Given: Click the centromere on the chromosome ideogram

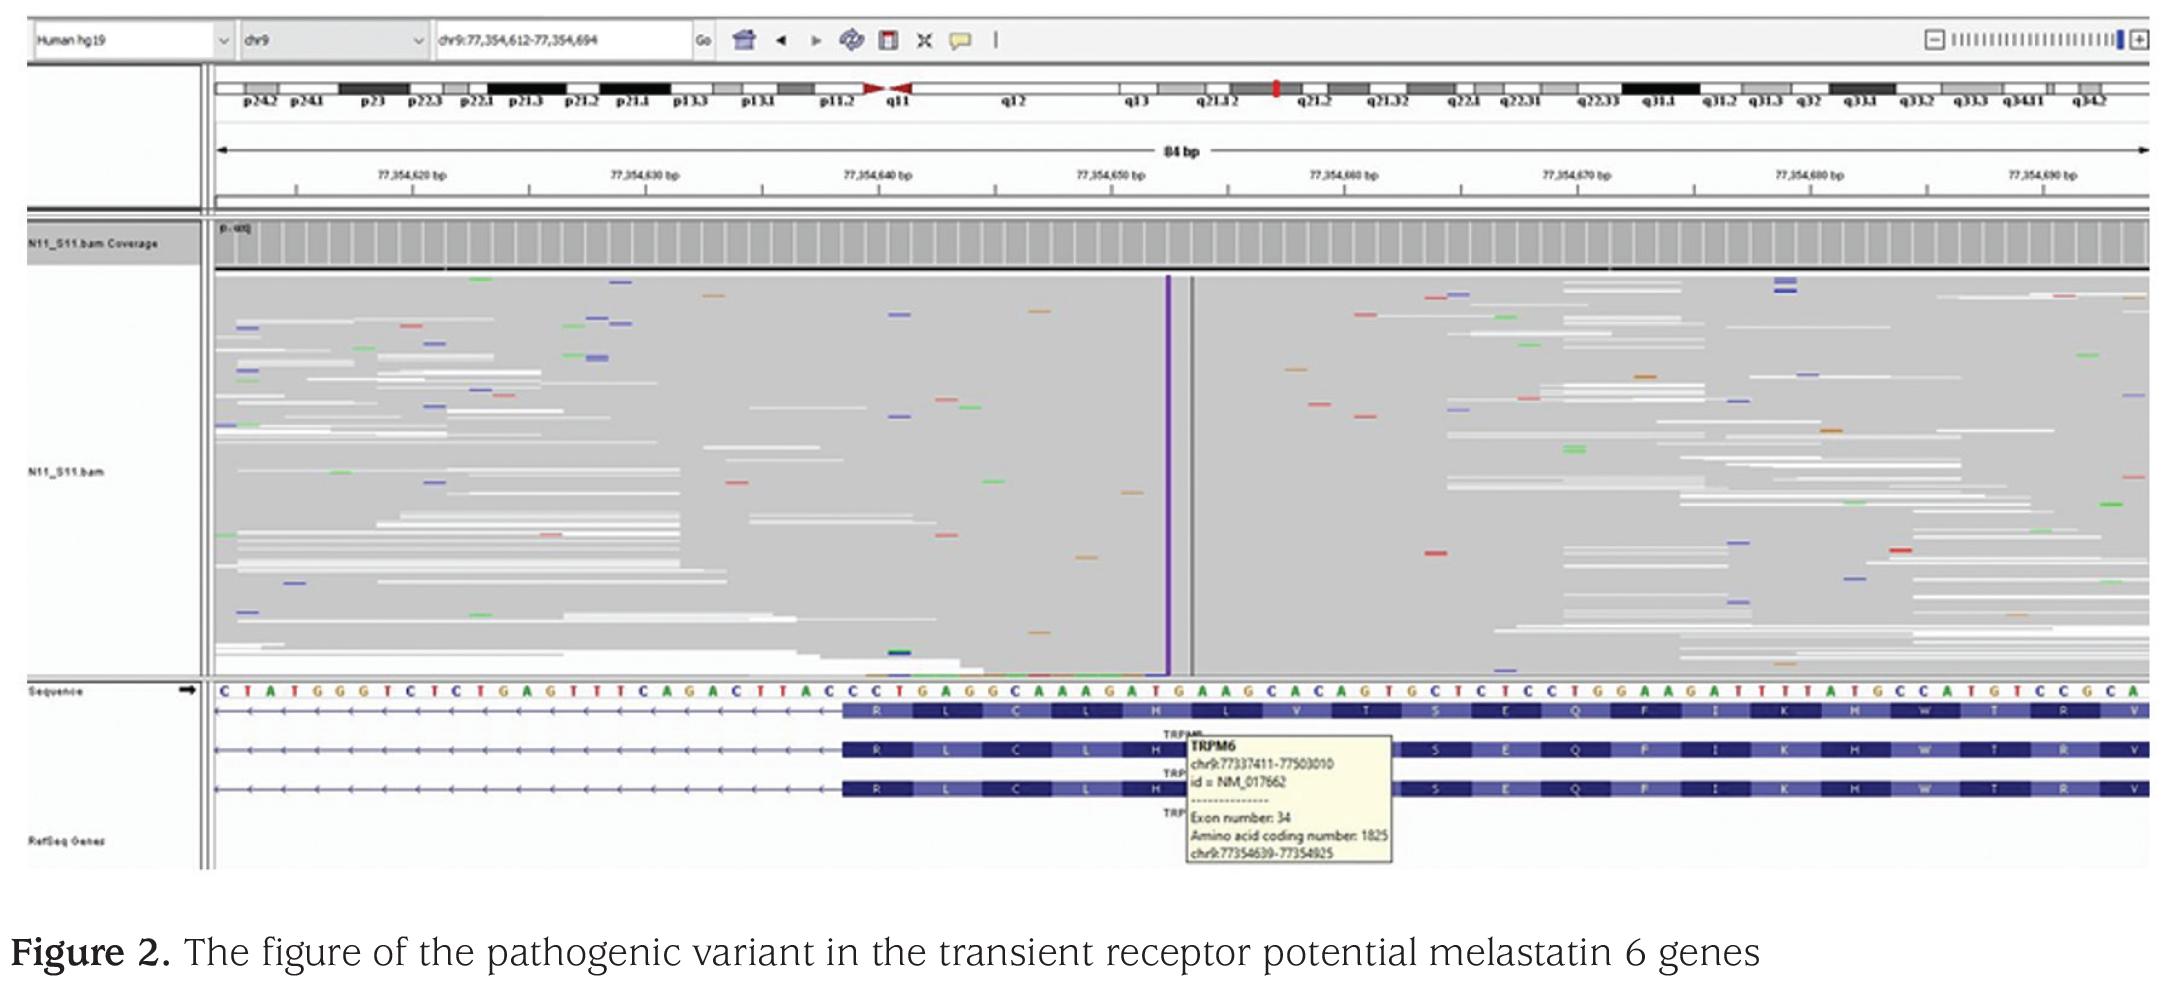Looking at the screenshot, I should point(887,89).
